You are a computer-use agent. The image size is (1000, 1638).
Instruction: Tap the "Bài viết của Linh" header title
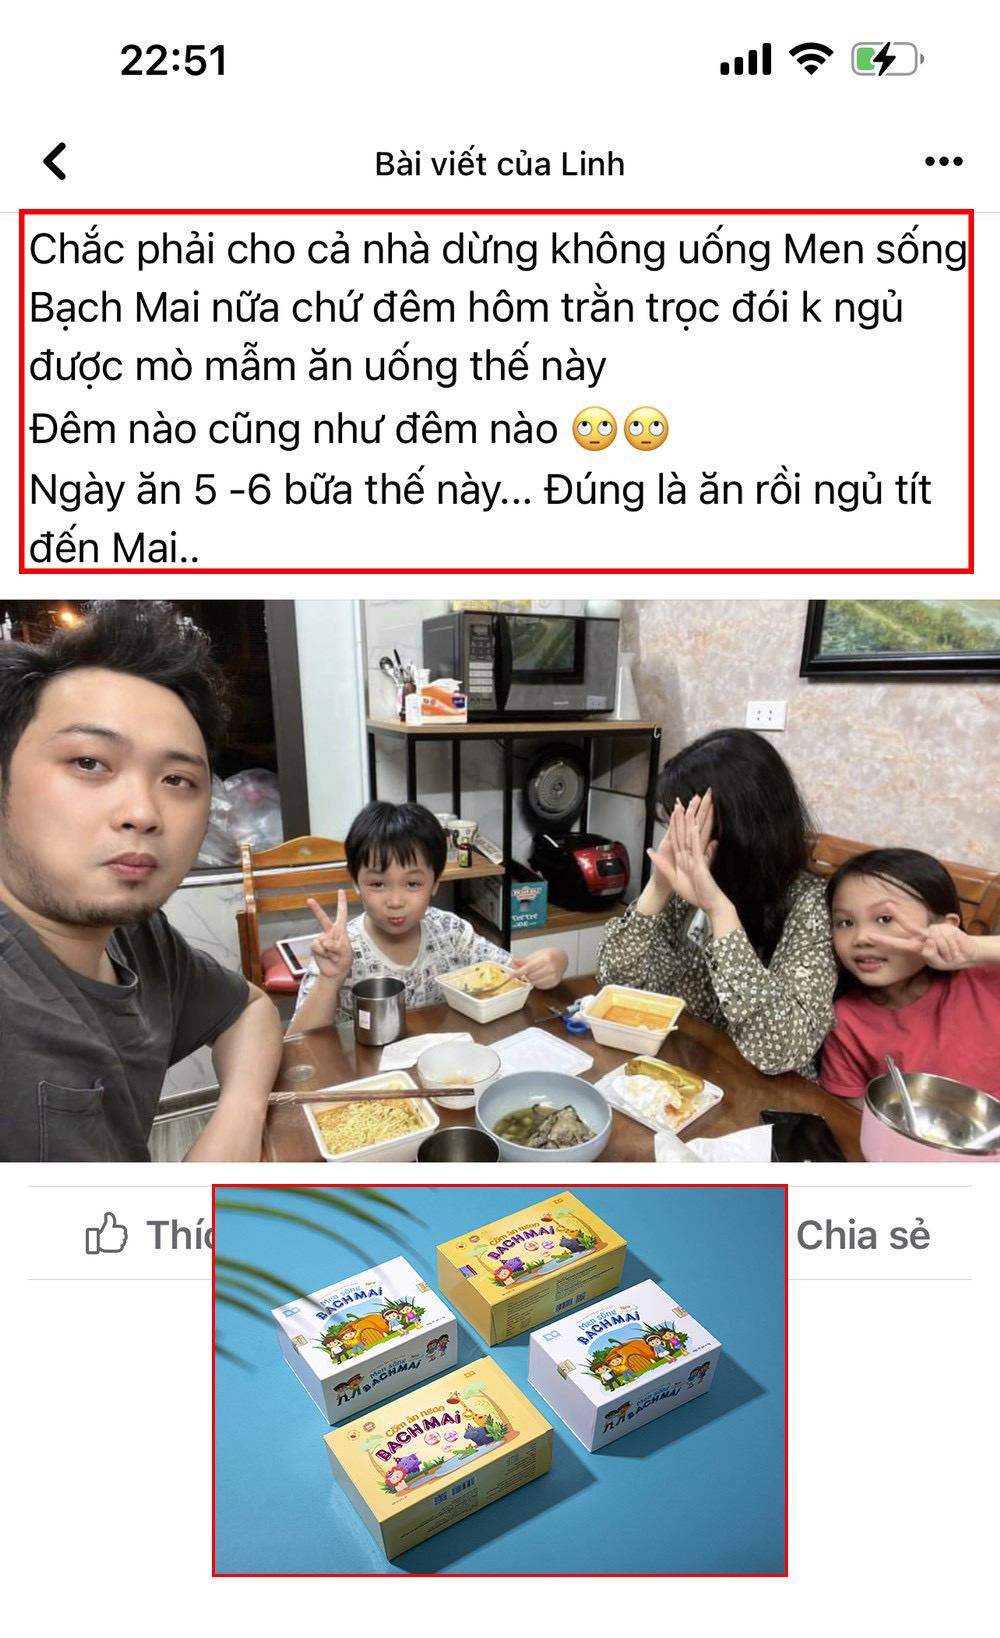coord(500,164)
